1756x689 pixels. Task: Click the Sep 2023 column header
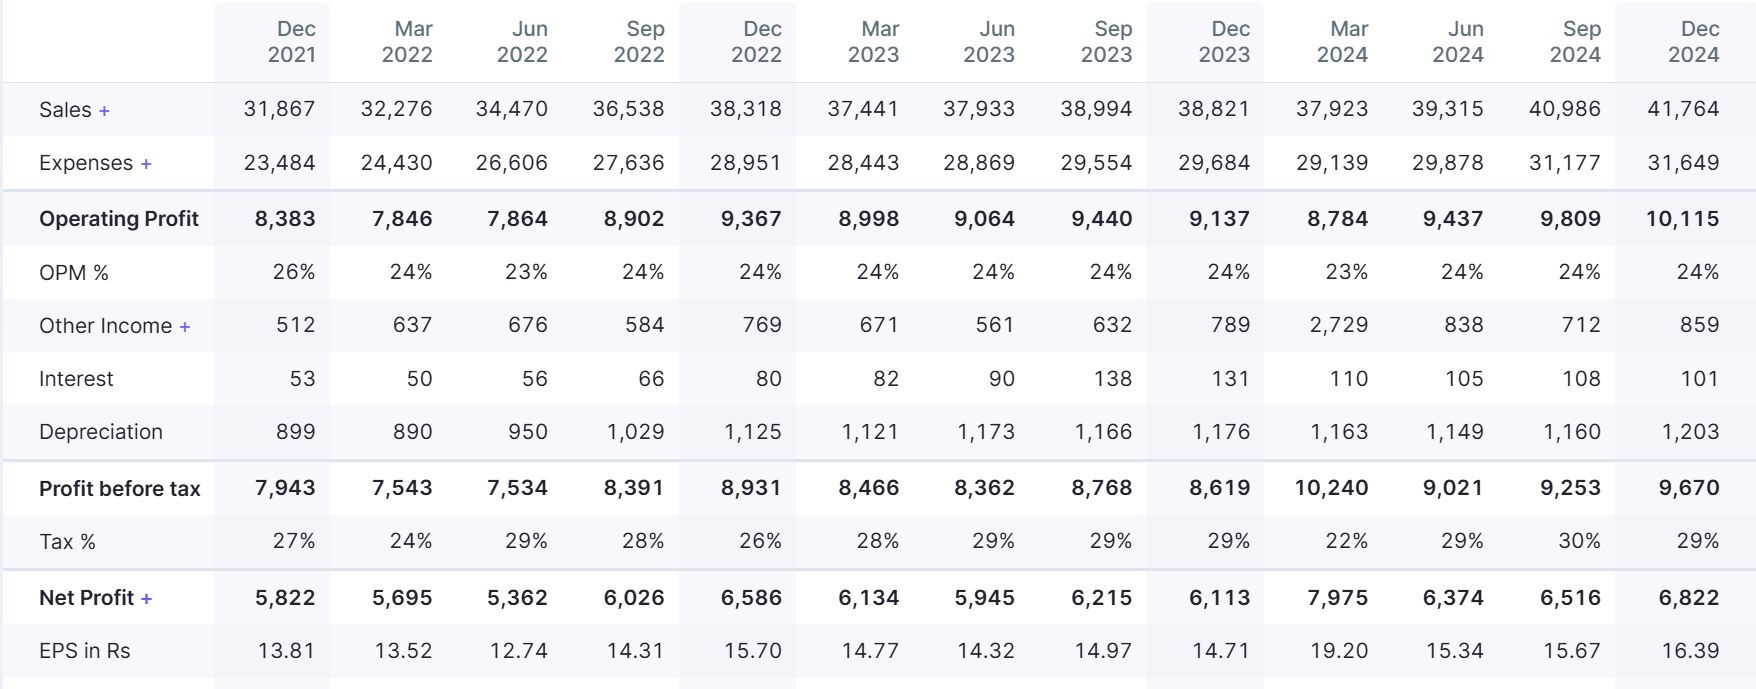click(1106, 42)
